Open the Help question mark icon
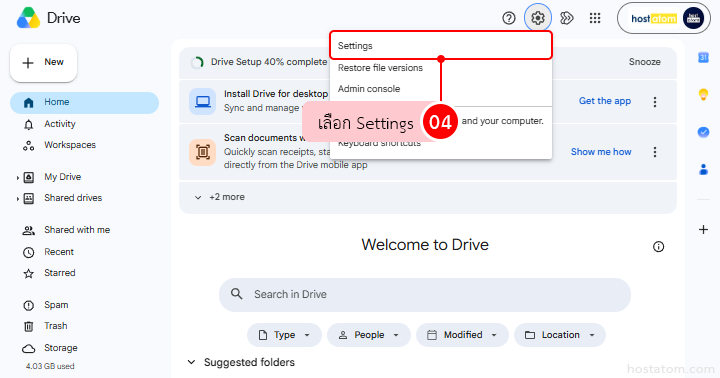720x378 pixels. click(x=508, y=18)
